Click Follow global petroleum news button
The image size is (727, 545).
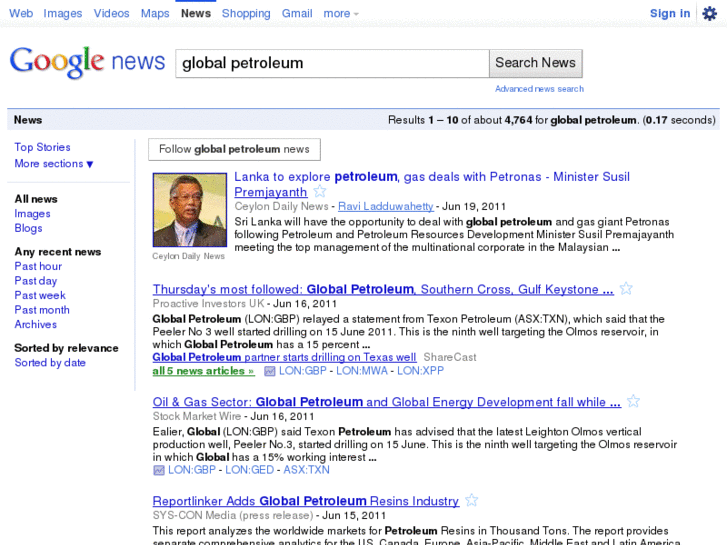[x=234, y=149]
